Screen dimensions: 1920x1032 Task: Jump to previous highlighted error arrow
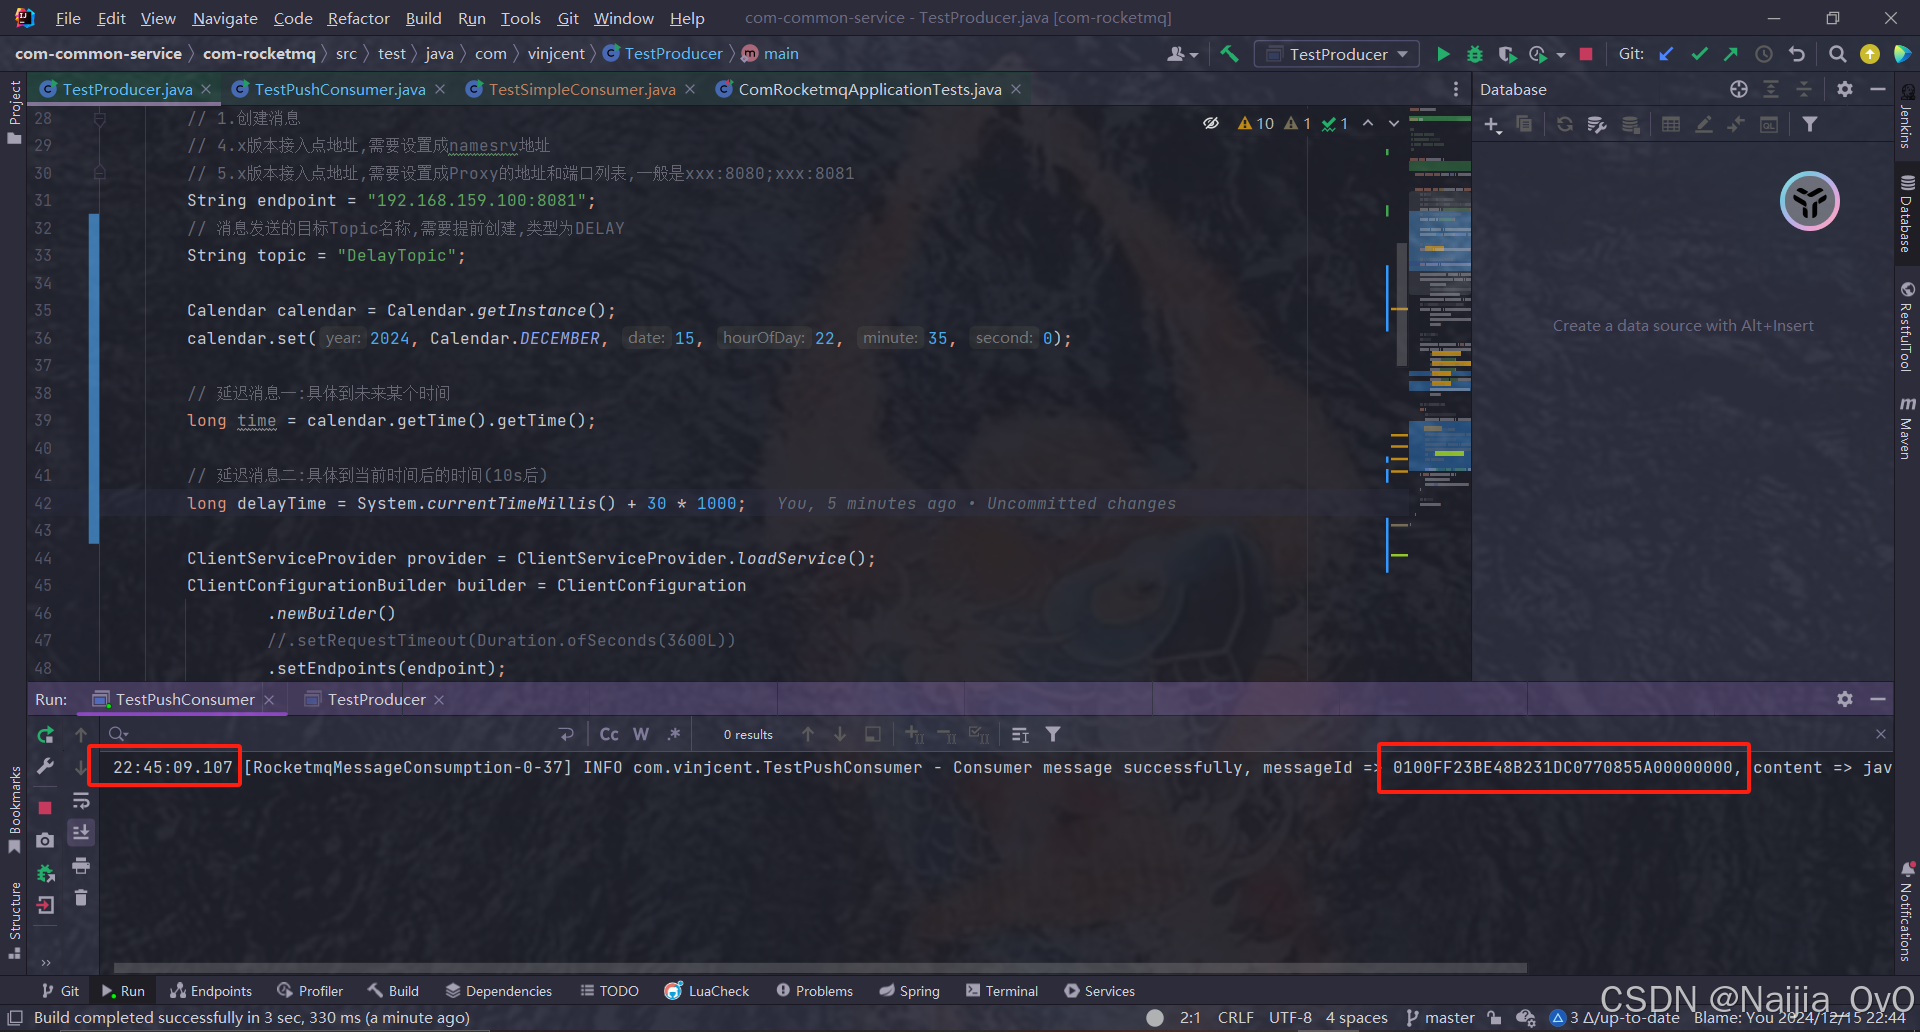1367,123
